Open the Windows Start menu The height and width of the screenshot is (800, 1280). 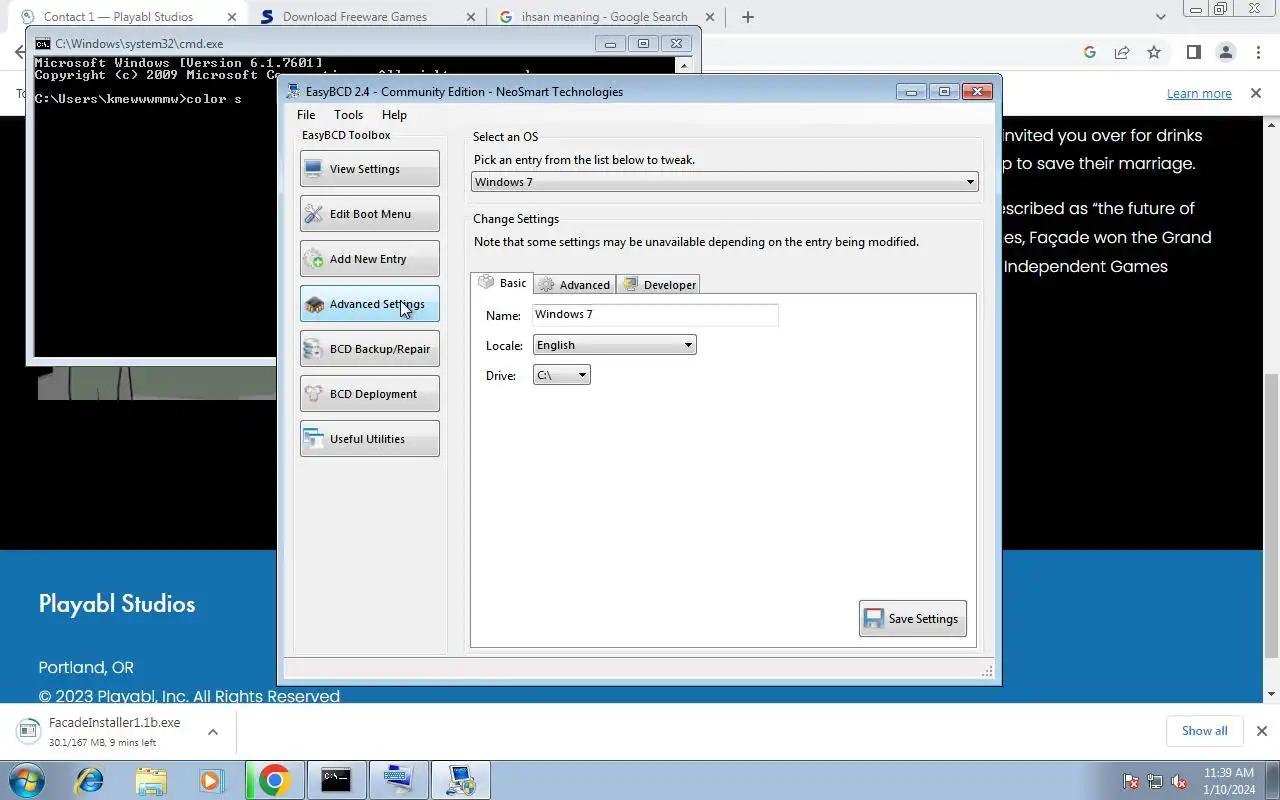pyautogui.click(x=26, y=780)
